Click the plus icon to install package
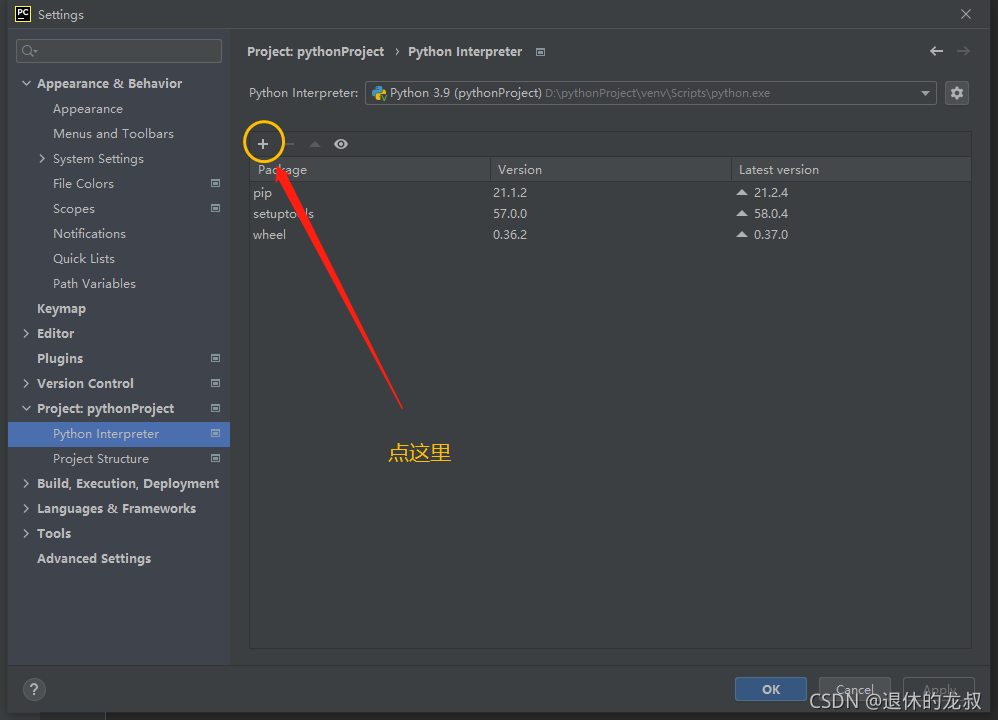This screenshot has height=720, width=998. pos(263,144)
